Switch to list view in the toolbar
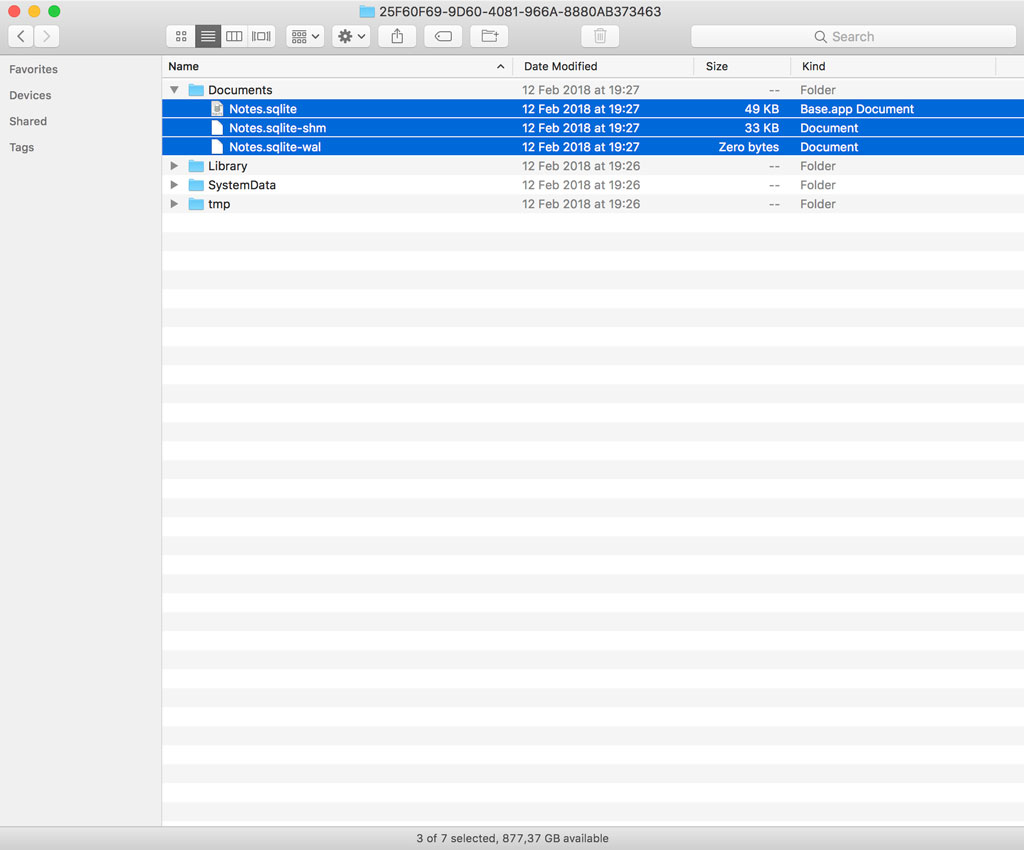Screen dimensions: 1024x850 tap(208, 36)
